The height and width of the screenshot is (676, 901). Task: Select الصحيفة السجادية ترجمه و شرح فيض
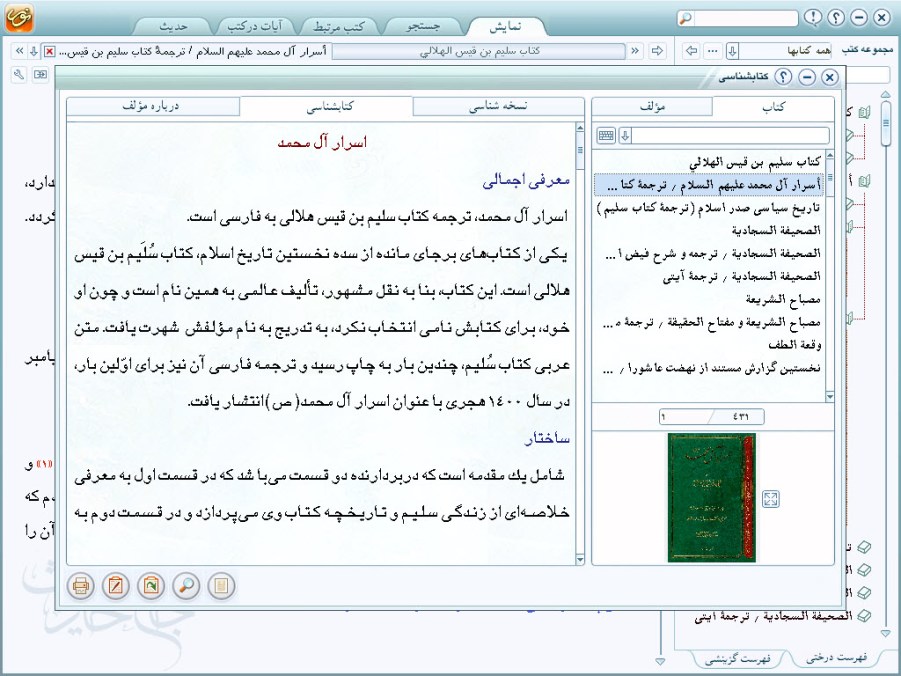click(709, 254)
